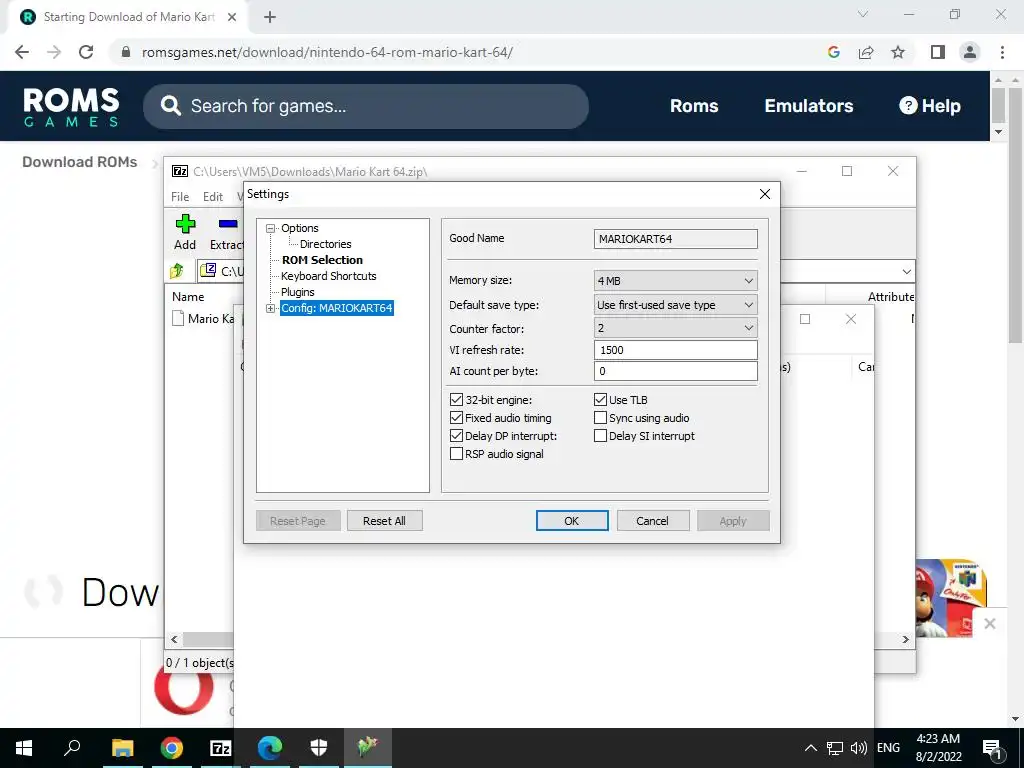Enable Delay SI interrupt
This screenshot has height=768, width=1024.
click(600, 436)
